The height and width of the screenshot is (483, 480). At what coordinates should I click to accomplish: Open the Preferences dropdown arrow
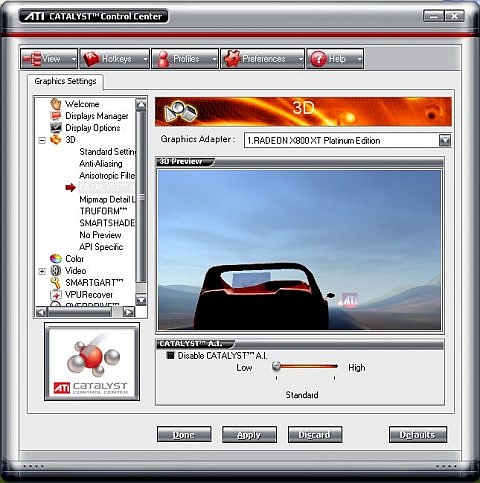300,59
